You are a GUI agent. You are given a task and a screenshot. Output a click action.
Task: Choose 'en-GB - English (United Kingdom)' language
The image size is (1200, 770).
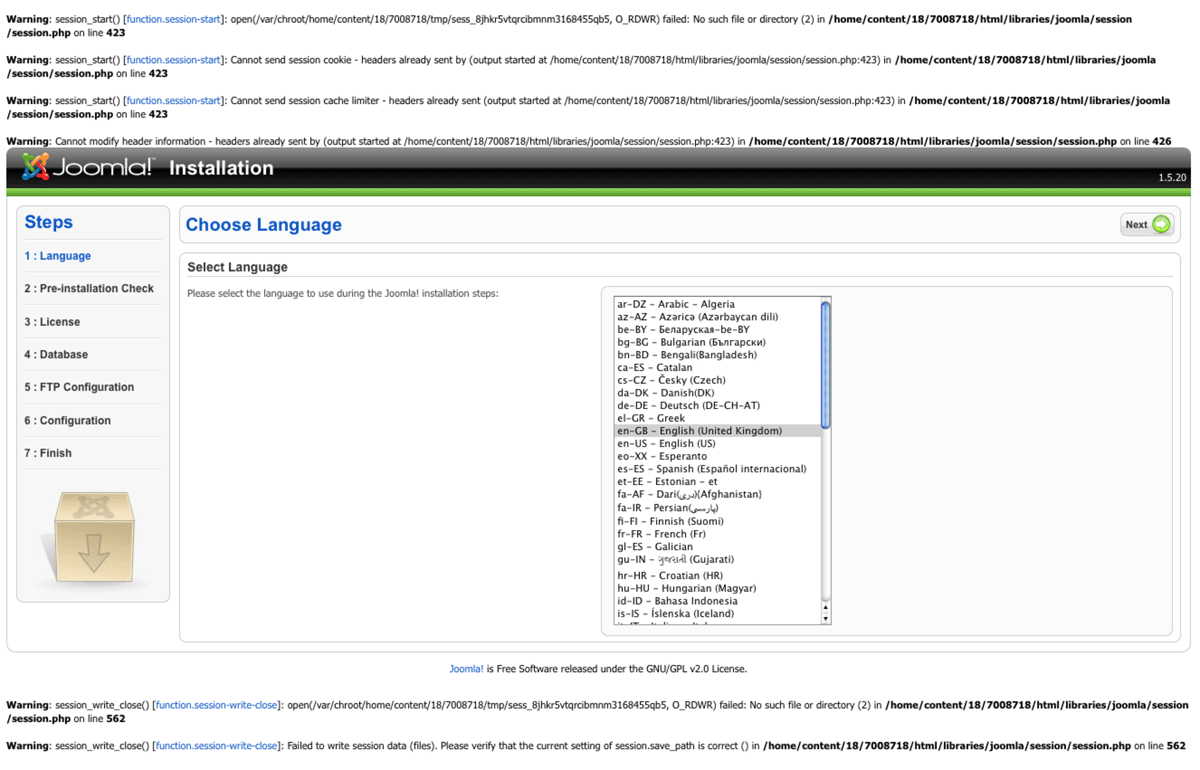coord(717,431)
